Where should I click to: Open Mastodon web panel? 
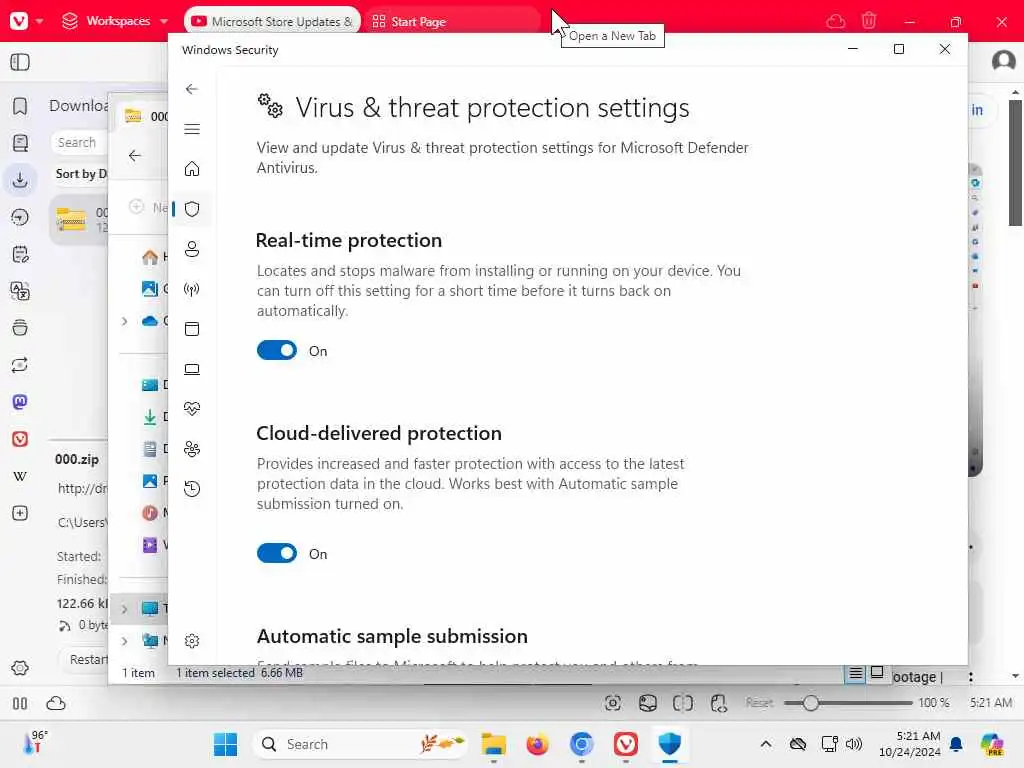20,402
